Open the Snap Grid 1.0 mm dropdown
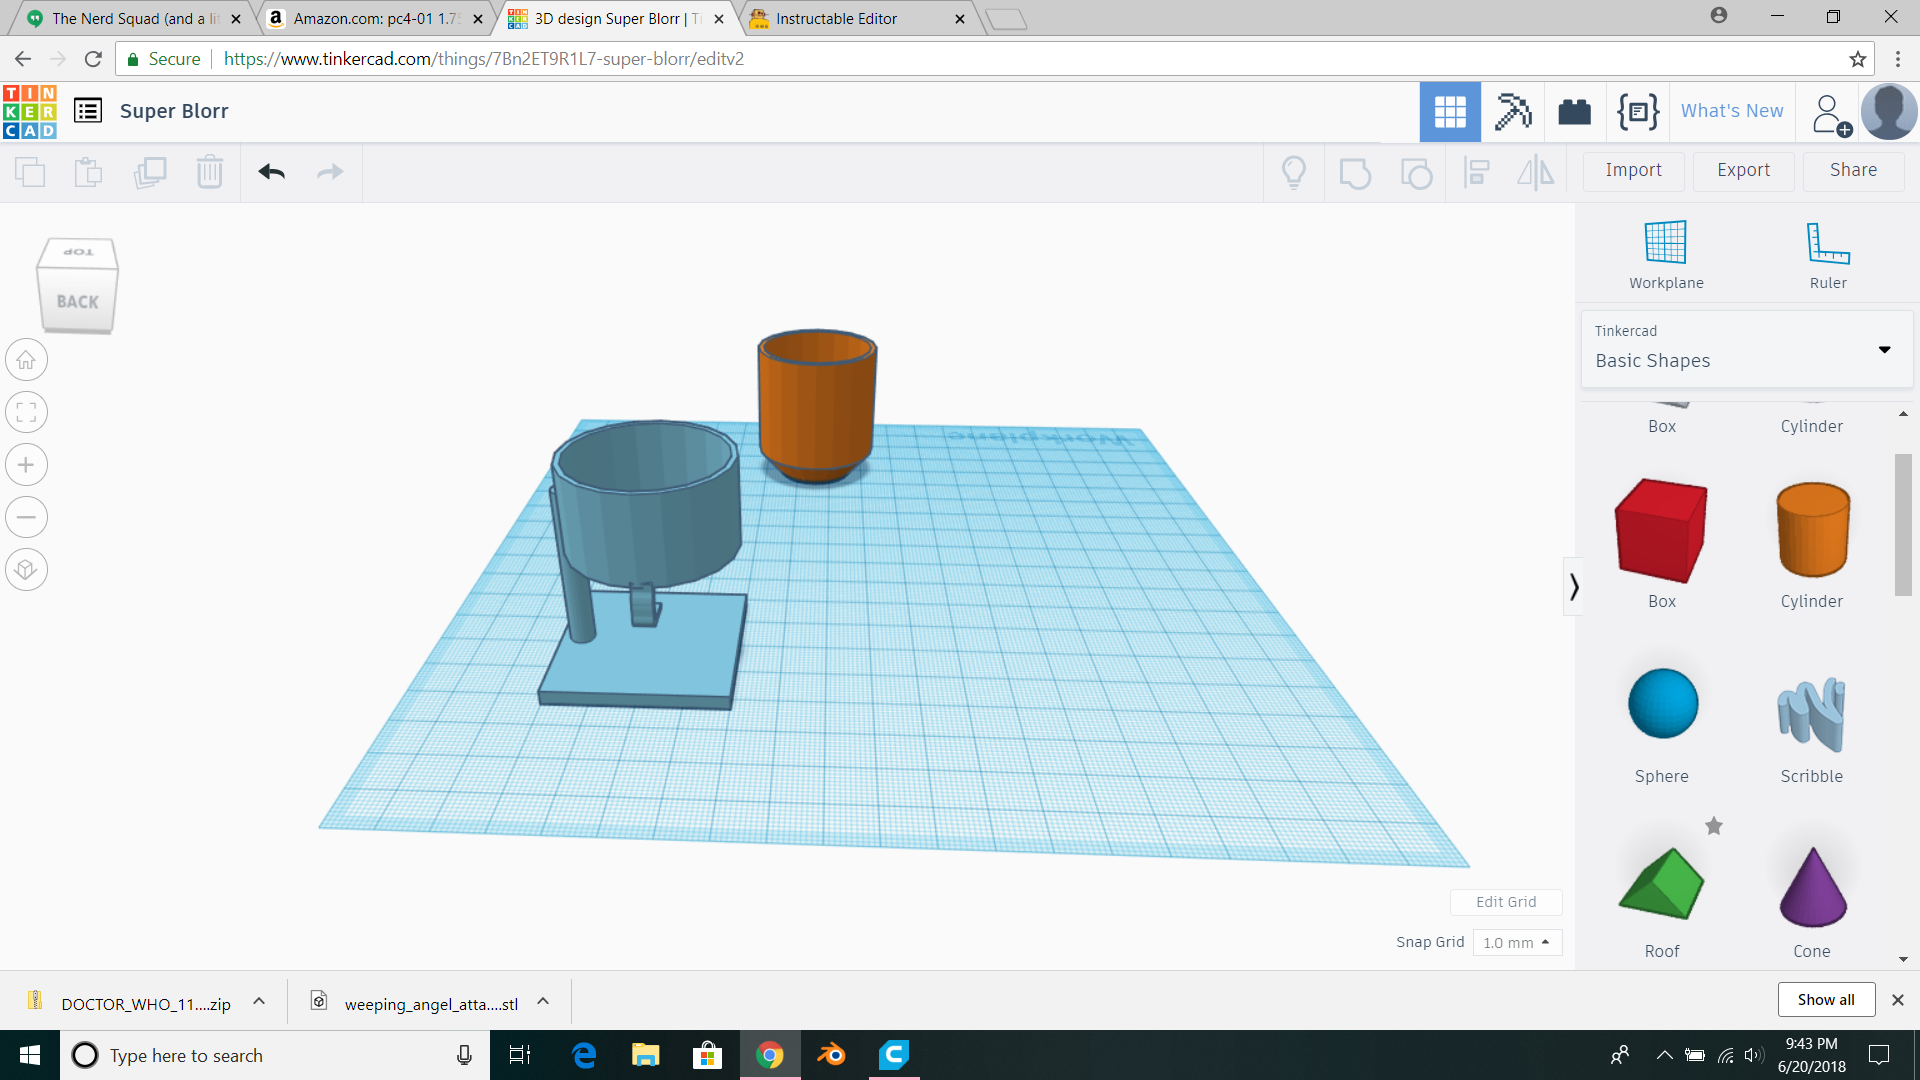 pos(1517,943)
